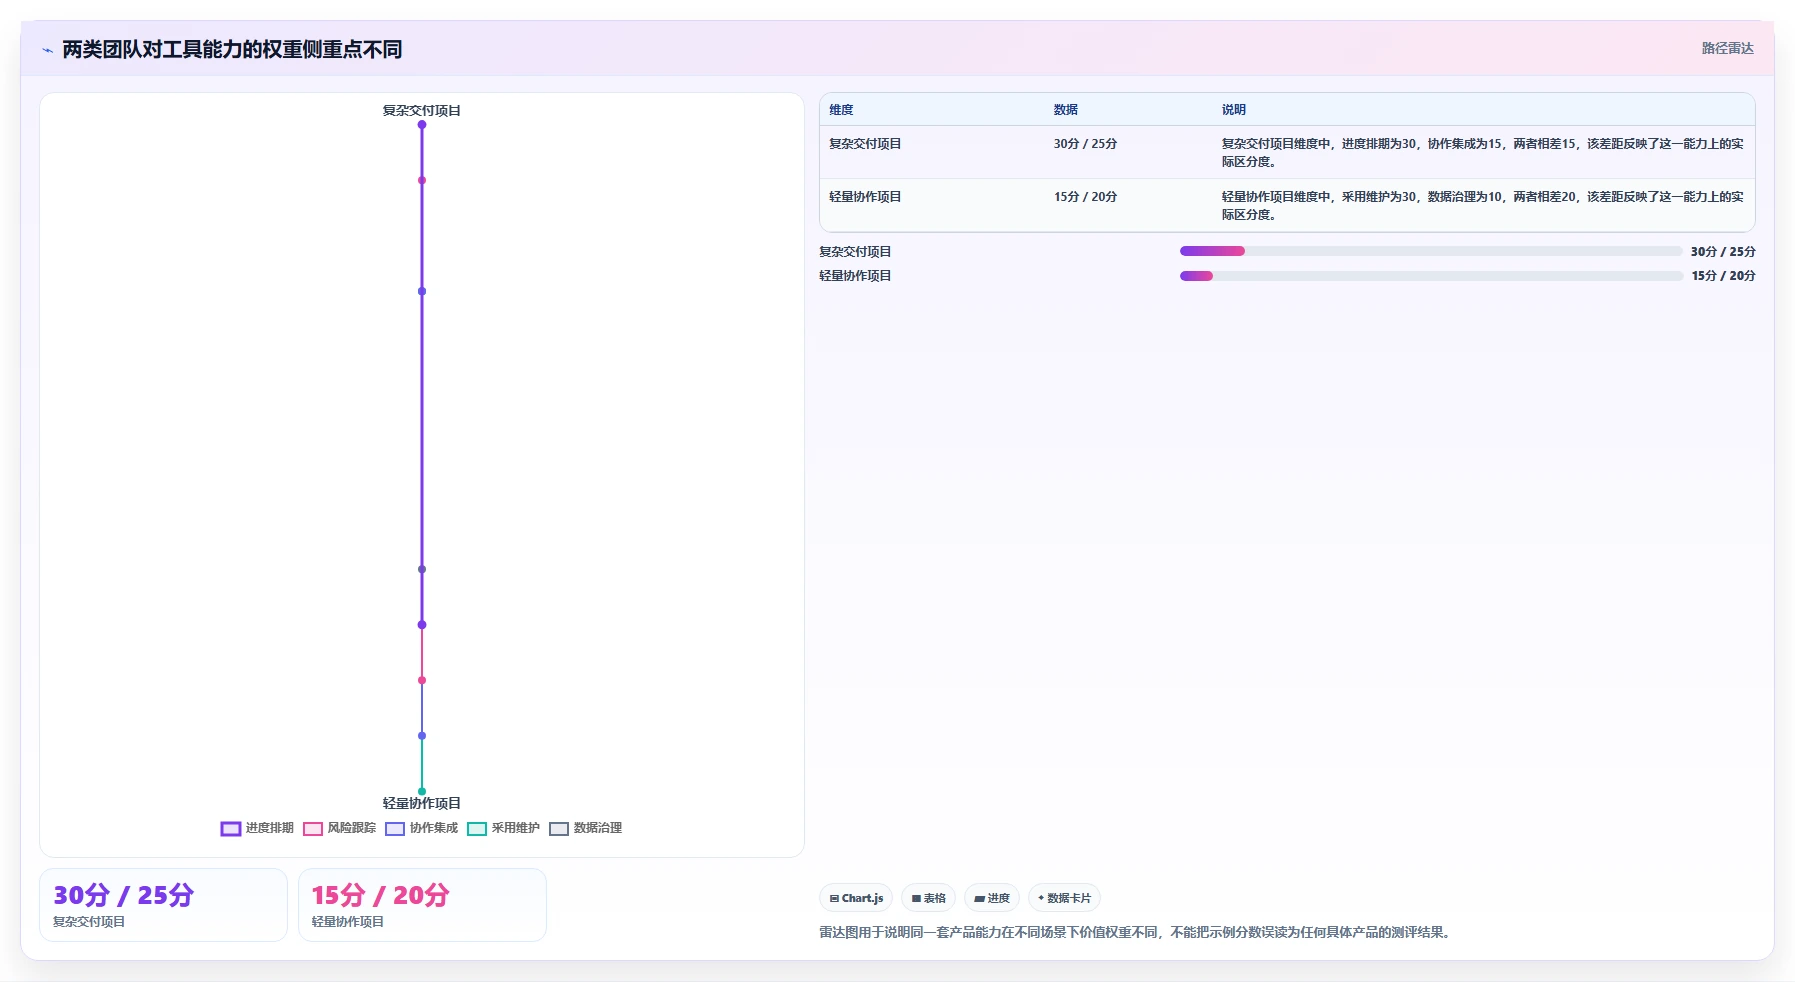Click the description starting 轻量协作项目维度中

(x=1482, y=206)
